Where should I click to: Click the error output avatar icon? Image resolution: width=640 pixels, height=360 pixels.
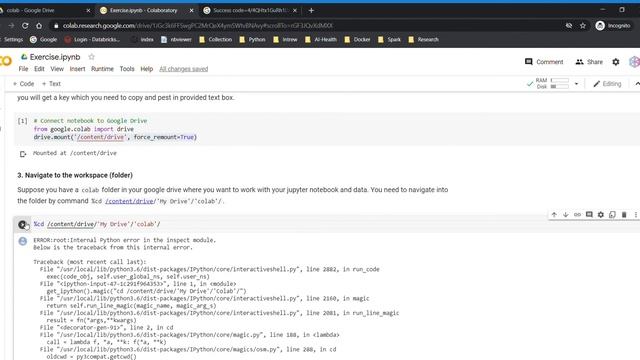(x=23, y=241)
